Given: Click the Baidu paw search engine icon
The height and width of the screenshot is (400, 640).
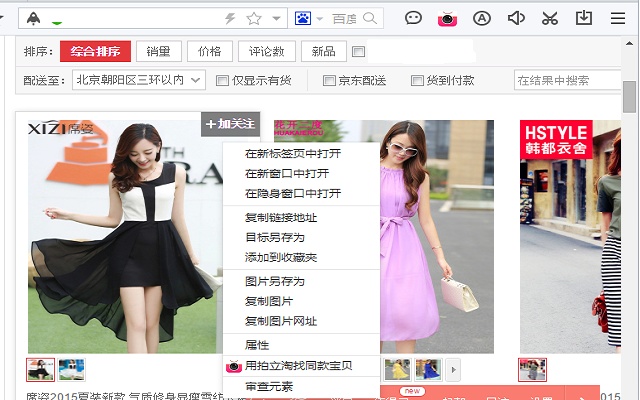Looking at the screenshot, I should coord(303,18).
